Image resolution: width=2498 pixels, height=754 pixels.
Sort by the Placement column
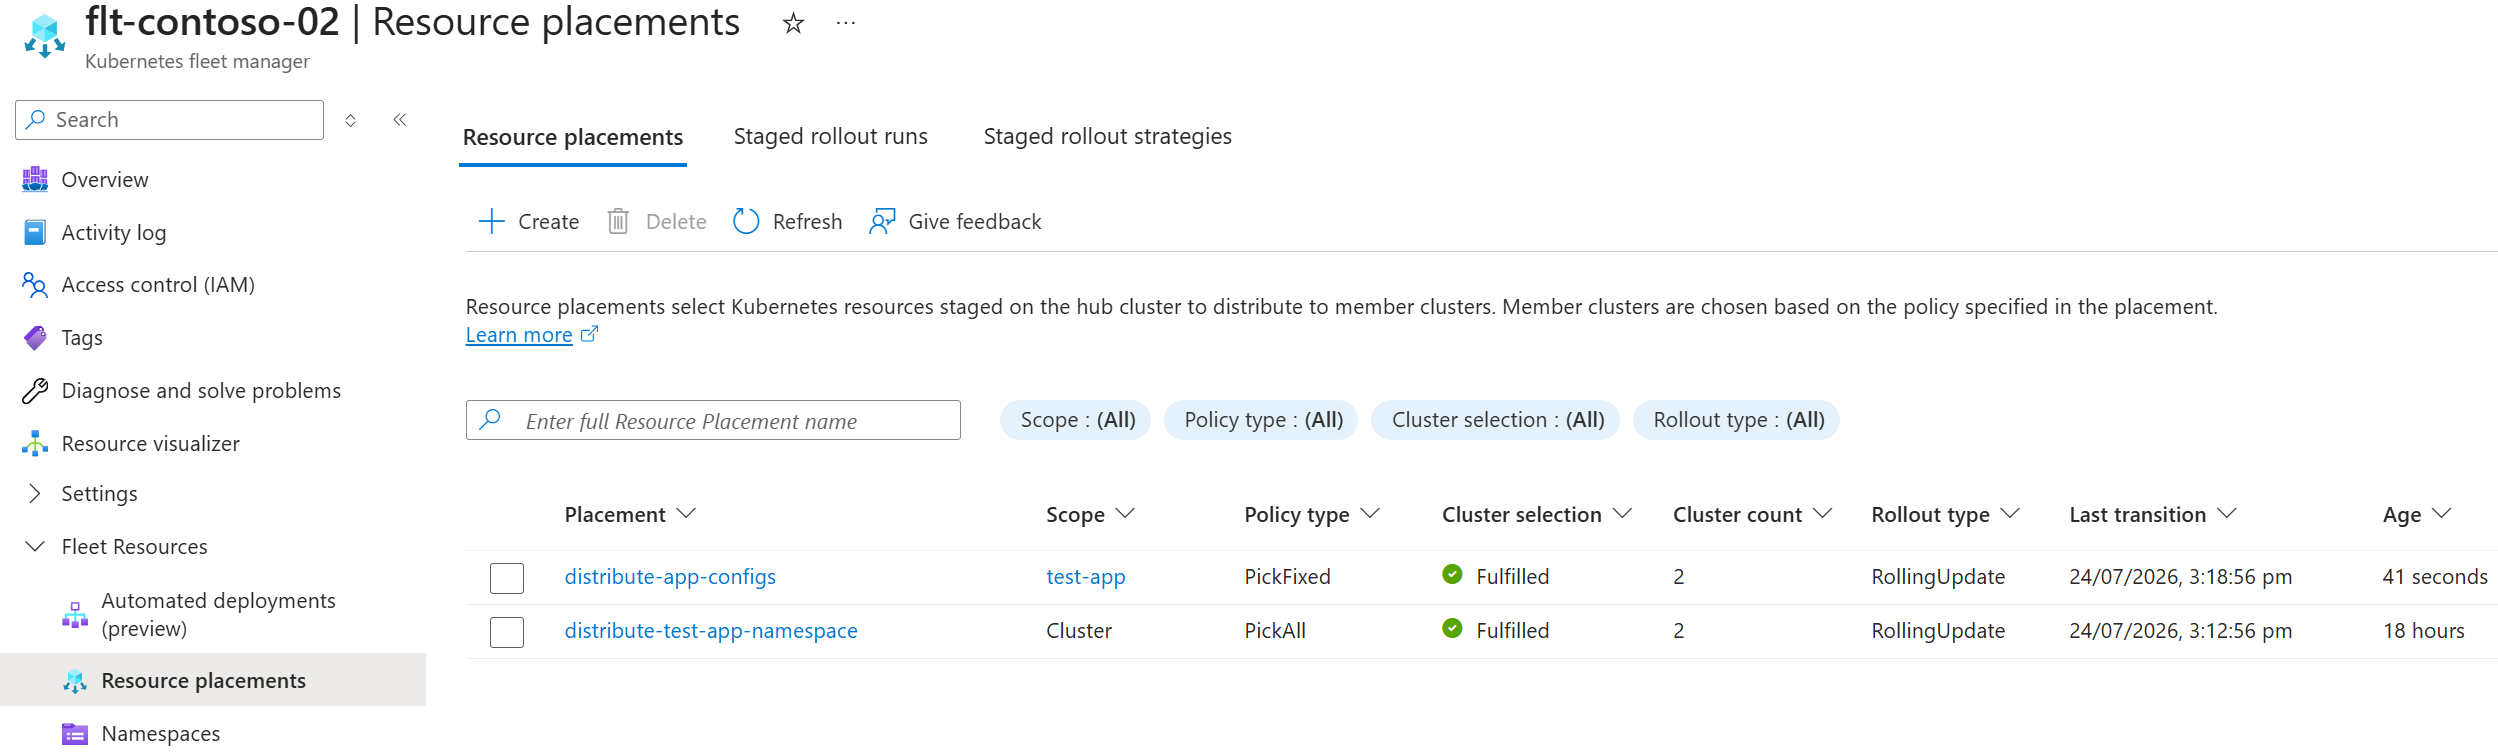coord(630,514)
